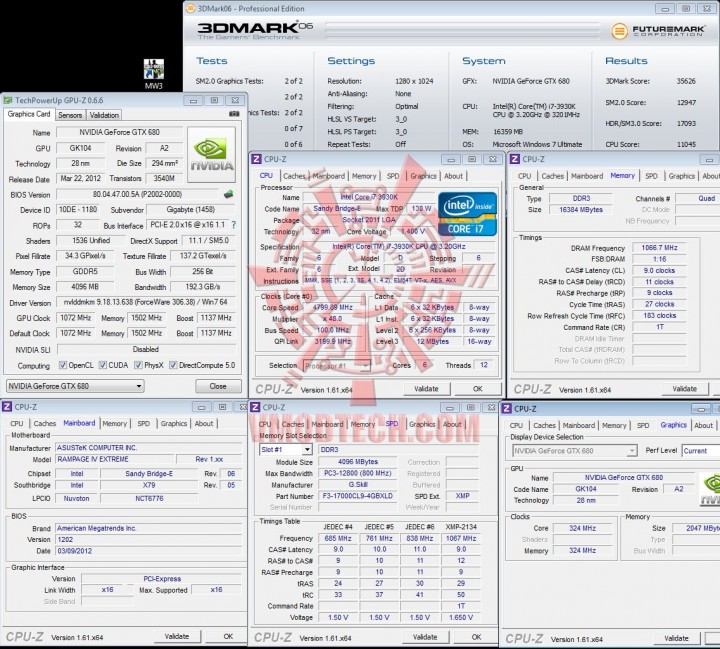The height and width of the screenshot is (649, 720).
Task: Open the GPU selection dropdown in GPU-Z
Action: 75,386
